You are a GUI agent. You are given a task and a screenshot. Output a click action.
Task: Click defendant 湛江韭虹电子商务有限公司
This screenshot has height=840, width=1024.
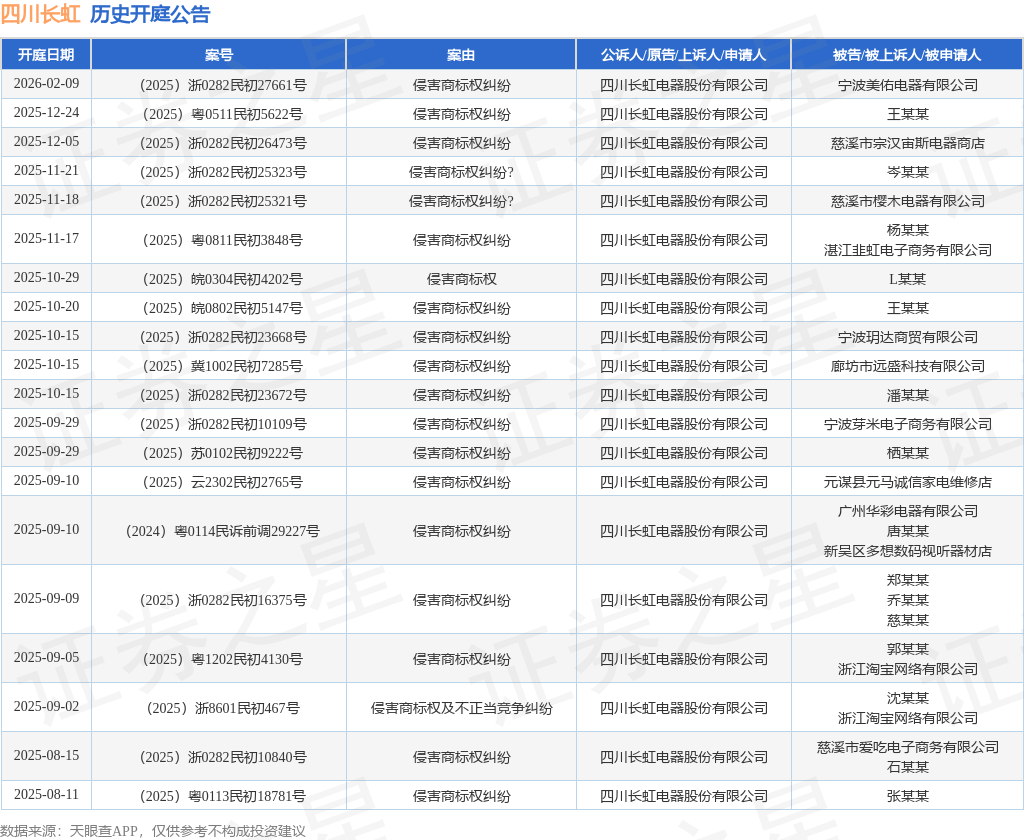coord(908,250)
